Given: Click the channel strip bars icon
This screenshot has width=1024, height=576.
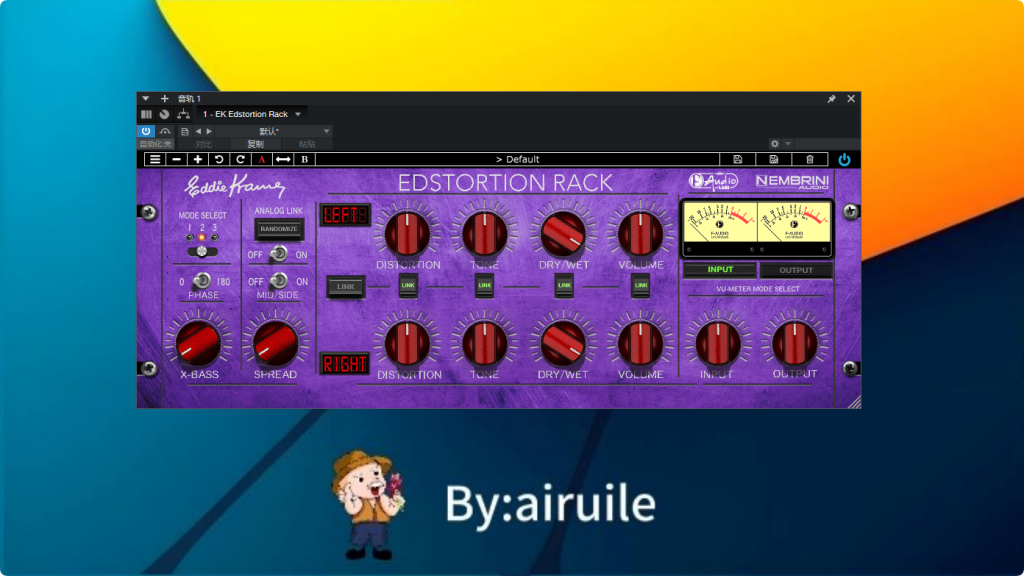Looking at the screenshot, I should 146,114.
